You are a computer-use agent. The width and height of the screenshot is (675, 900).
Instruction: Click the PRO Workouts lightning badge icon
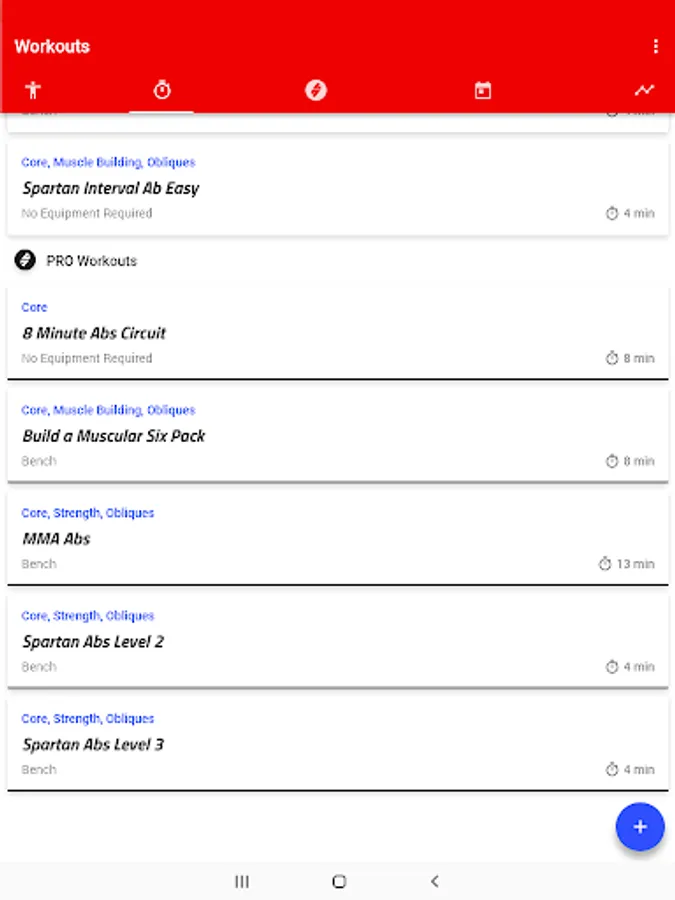(x=25, y=261)
